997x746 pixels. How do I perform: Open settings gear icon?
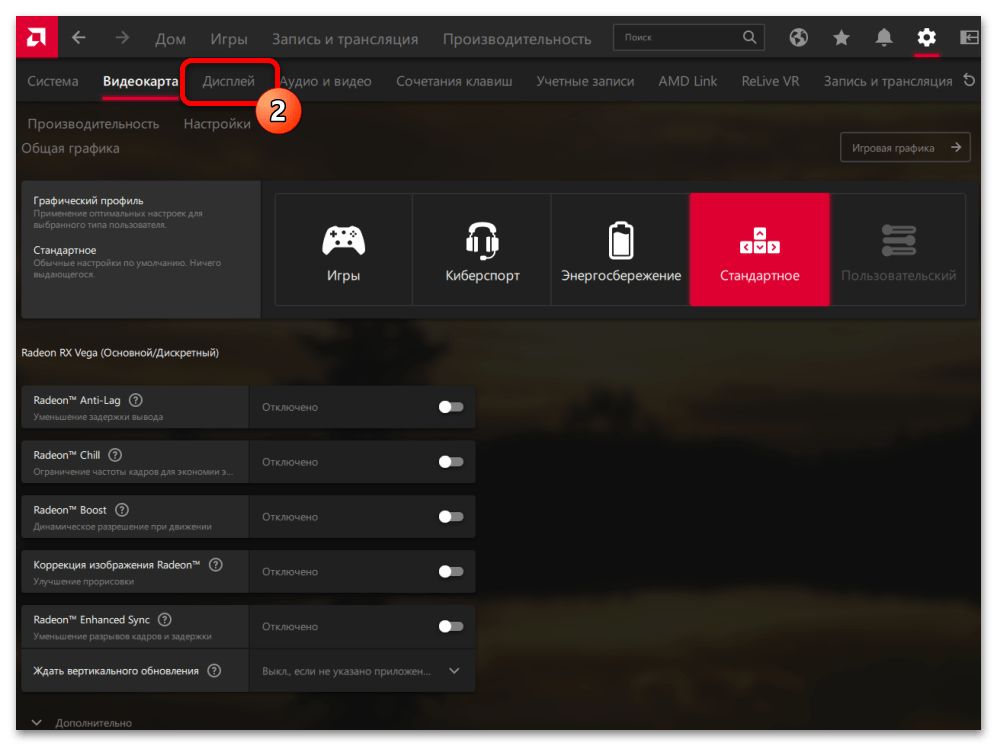click(927, 38)
